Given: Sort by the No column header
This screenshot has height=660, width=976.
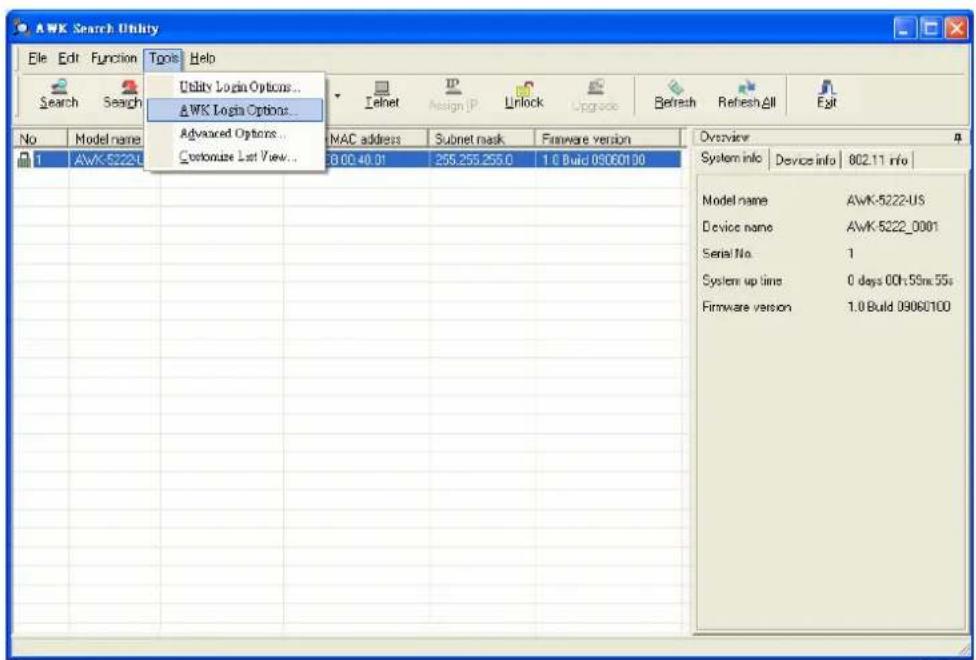Looking at the screenshot, I should 41,139.
